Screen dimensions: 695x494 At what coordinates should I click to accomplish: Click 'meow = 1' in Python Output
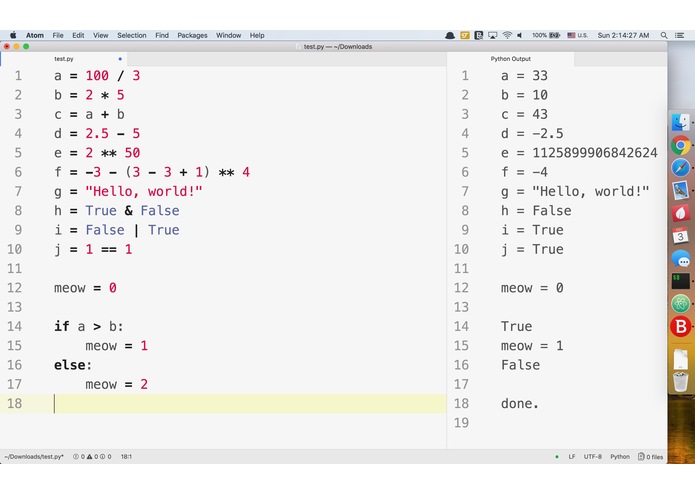pyautogui.click(x=532, y=346)
